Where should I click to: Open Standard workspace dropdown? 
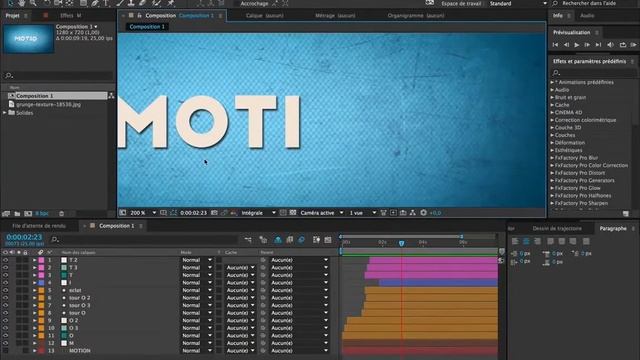[518, 4]
